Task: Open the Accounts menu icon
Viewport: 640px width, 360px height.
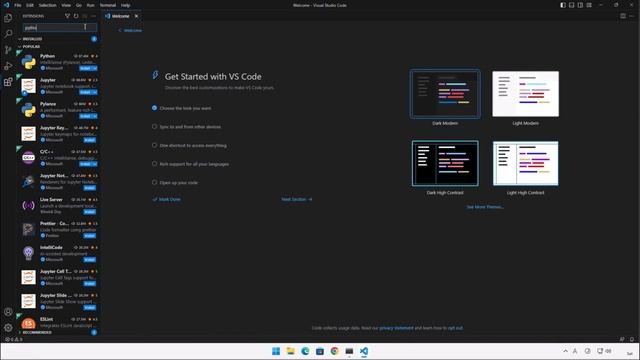Action: [x=8, y=312]
